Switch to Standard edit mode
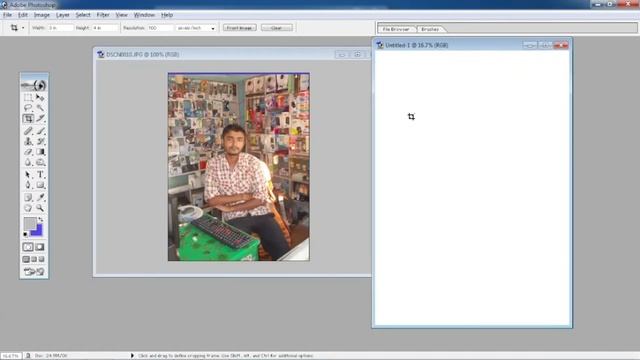 [x=28, y=247]
